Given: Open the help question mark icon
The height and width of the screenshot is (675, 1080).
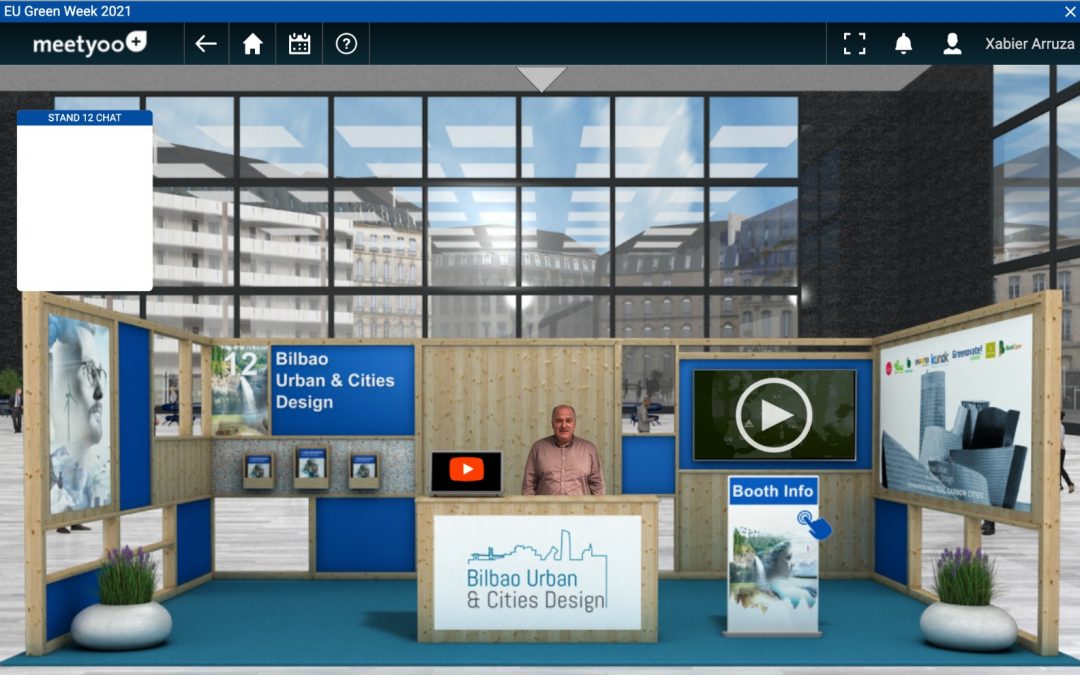Looking at the screenshot, I should point(346,44).
